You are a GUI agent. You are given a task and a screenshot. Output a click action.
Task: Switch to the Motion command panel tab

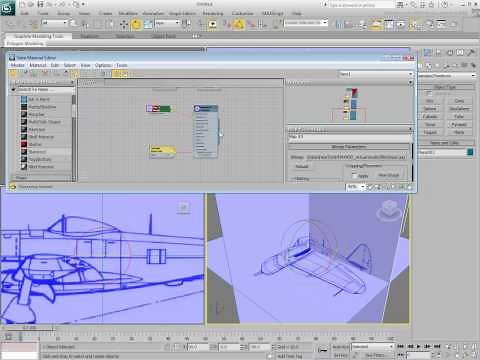(x=450, y=53)
